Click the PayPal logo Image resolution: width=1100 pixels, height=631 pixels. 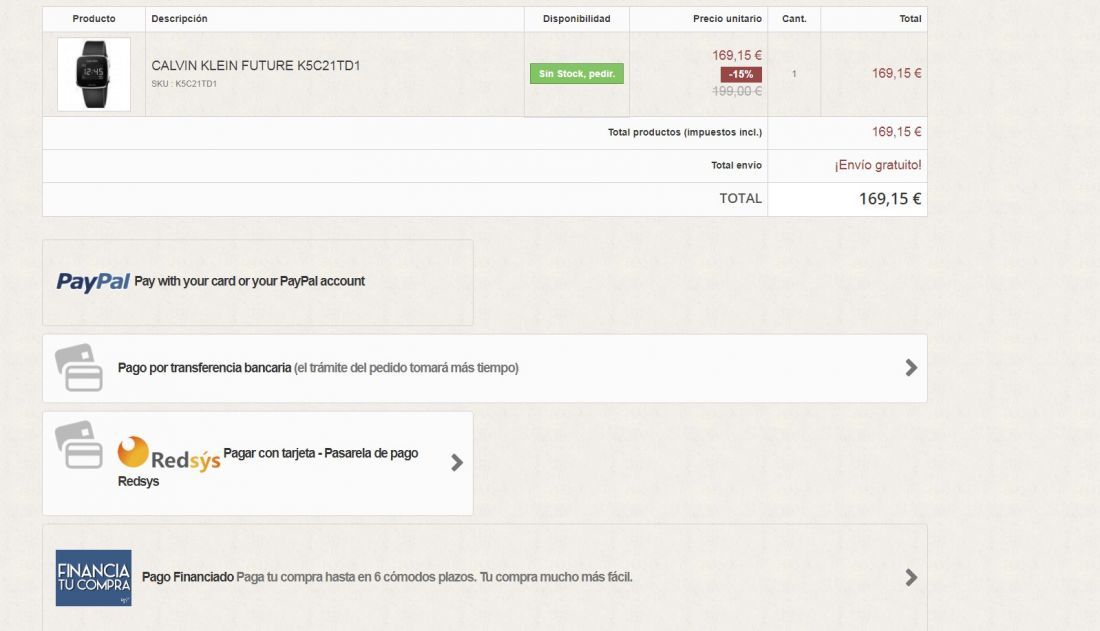[93, 281]
